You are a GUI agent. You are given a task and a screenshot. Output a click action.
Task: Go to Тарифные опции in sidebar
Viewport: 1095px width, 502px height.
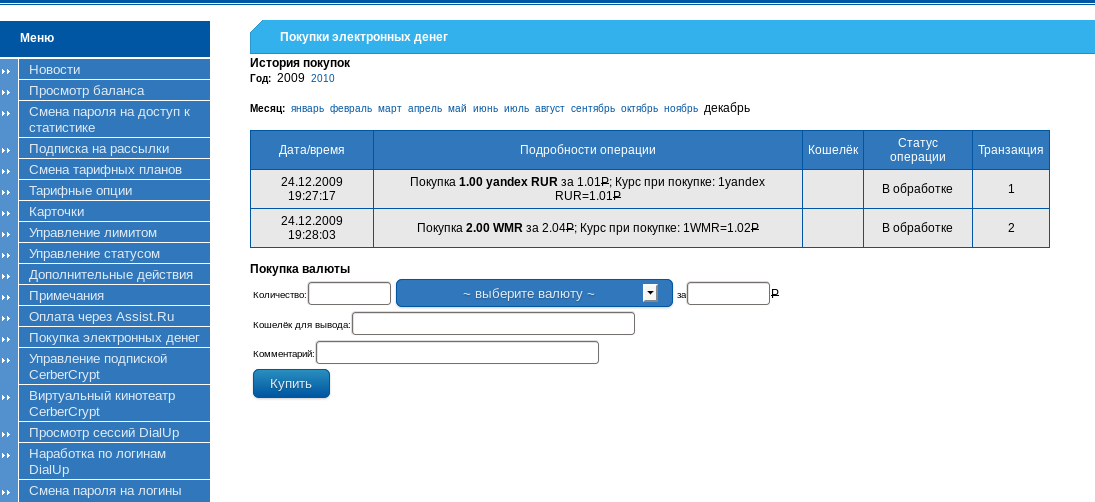pyautogui.click(x=80, y=190)
